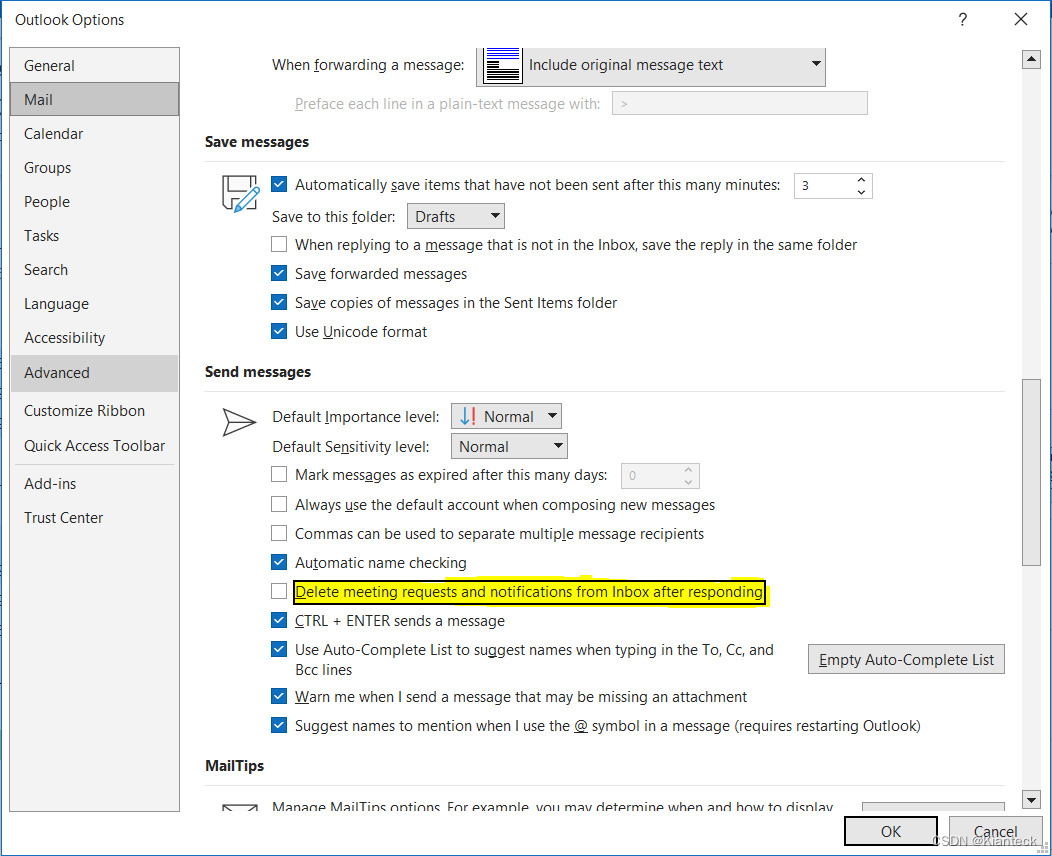The height and width of the screenshot is (856, 1052).
Task: Click the save messages disk-and-pencil icon
Action: 240,193
